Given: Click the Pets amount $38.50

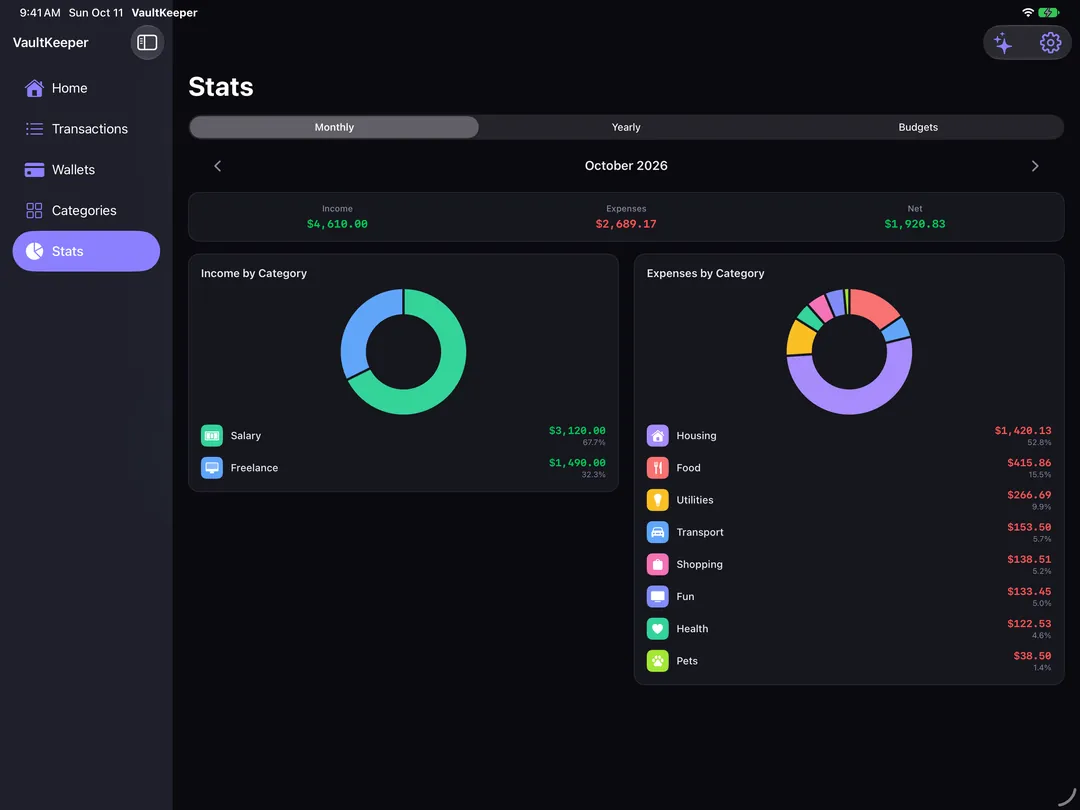Looking at the screenshot, I should tap(1032, 656).
